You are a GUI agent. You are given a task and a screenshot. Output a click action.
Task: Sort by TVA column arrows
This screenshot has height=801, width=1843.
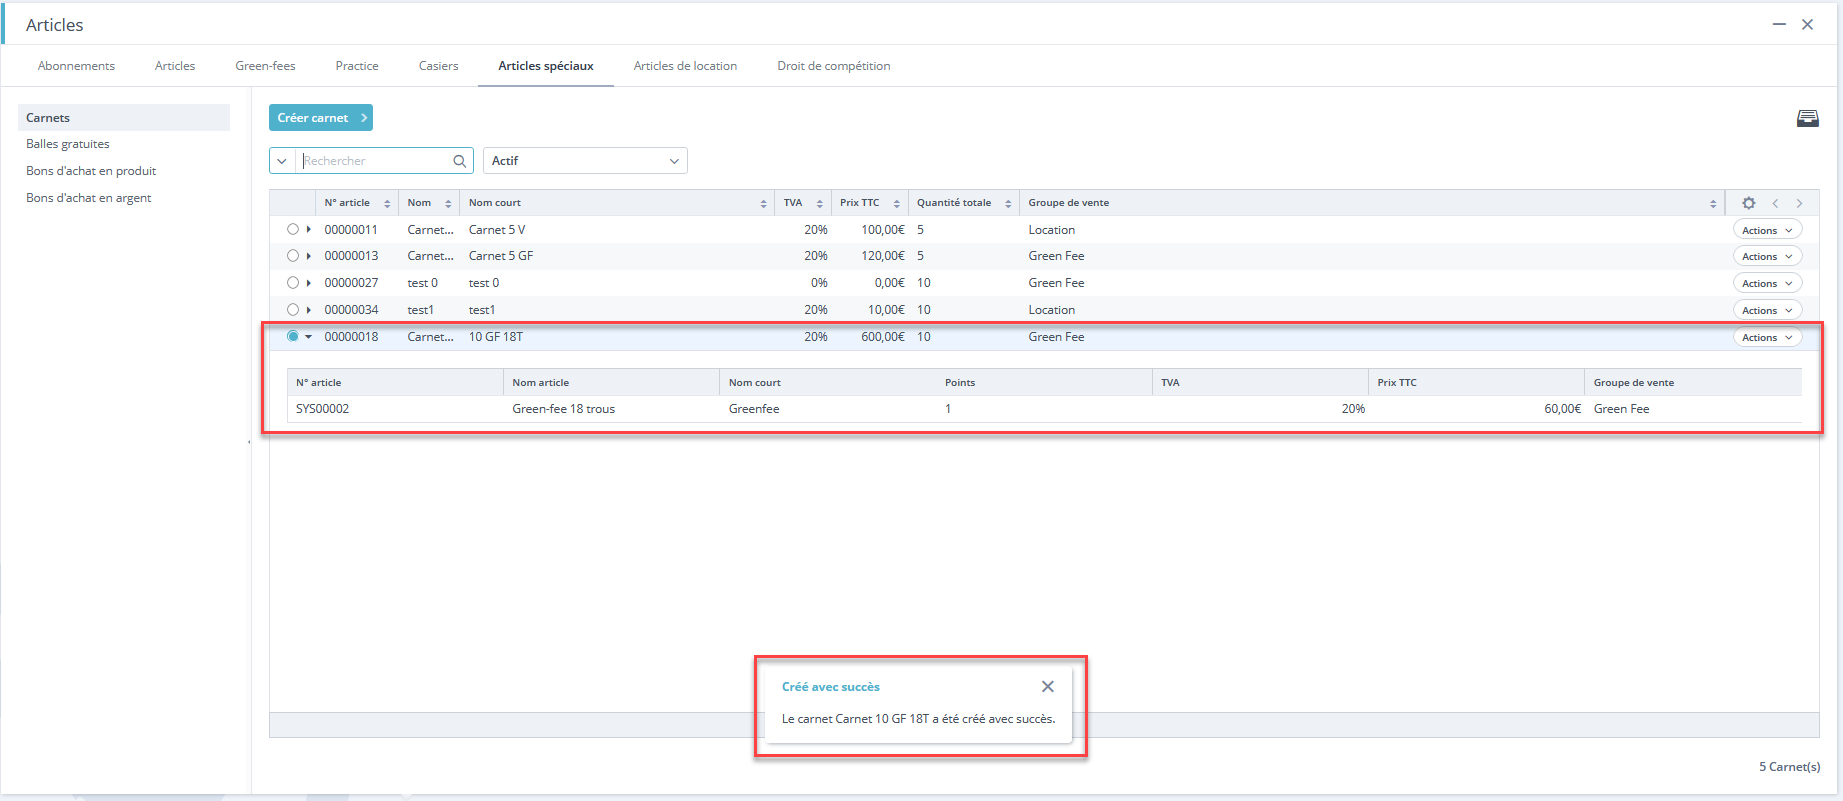pyautogui.click(x=819, y=203)
